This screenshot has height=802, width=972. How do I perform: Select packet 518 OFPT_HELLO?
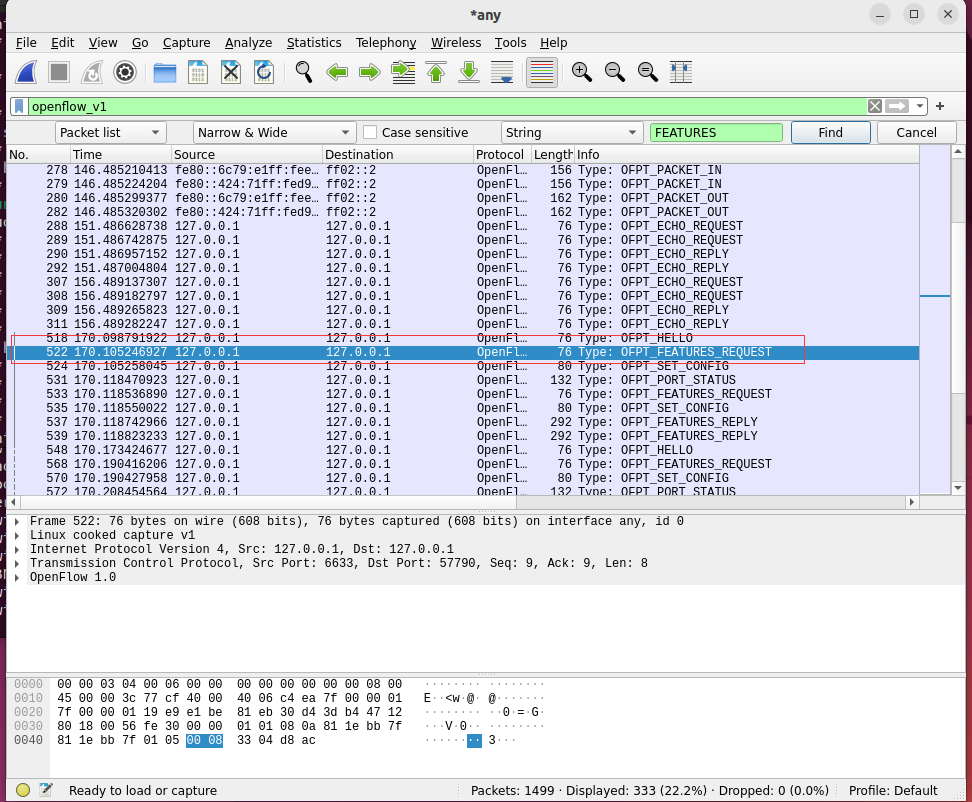462,338
